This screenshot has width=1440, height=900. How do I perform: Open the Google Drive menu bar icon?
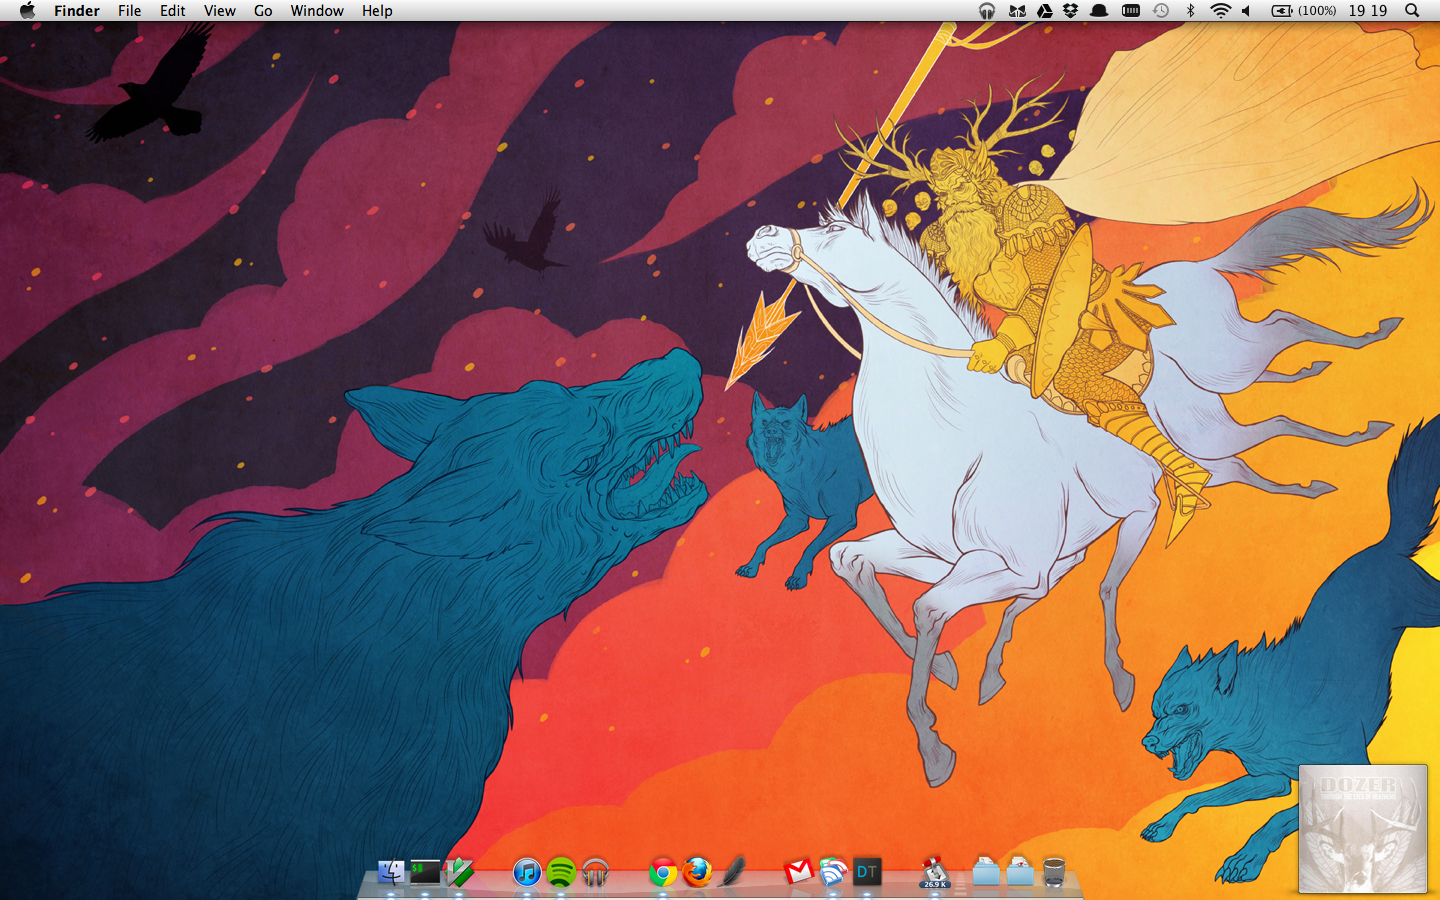(1044, 11)
